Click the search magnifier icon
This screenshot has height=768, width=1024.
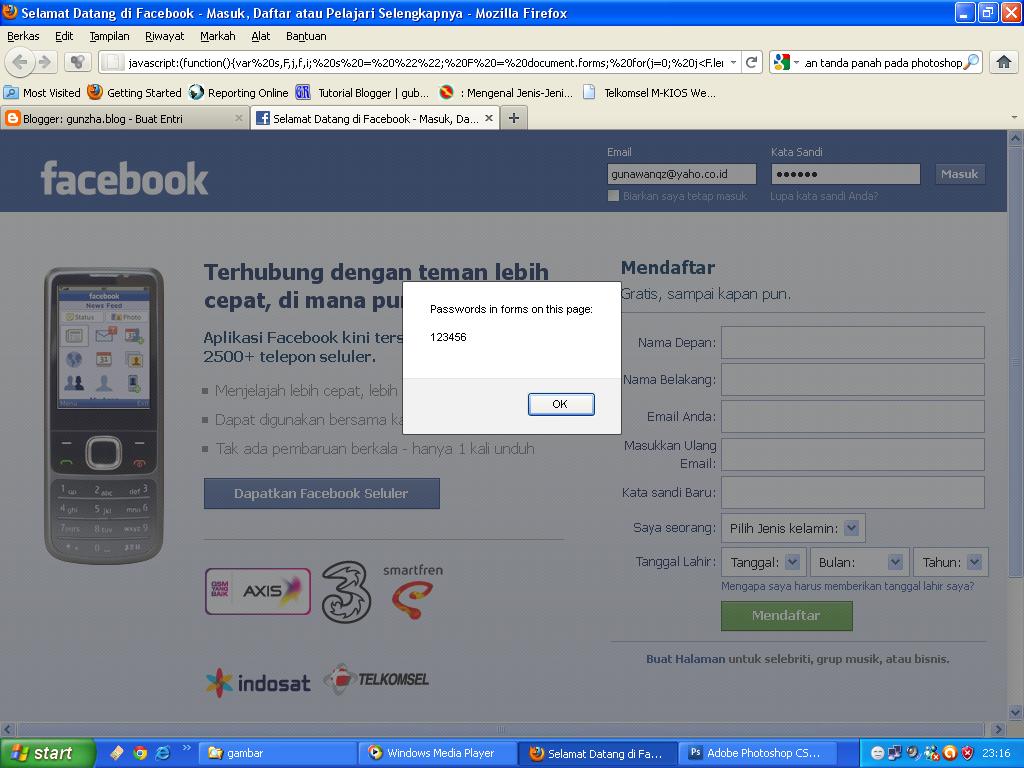point(972,63)
